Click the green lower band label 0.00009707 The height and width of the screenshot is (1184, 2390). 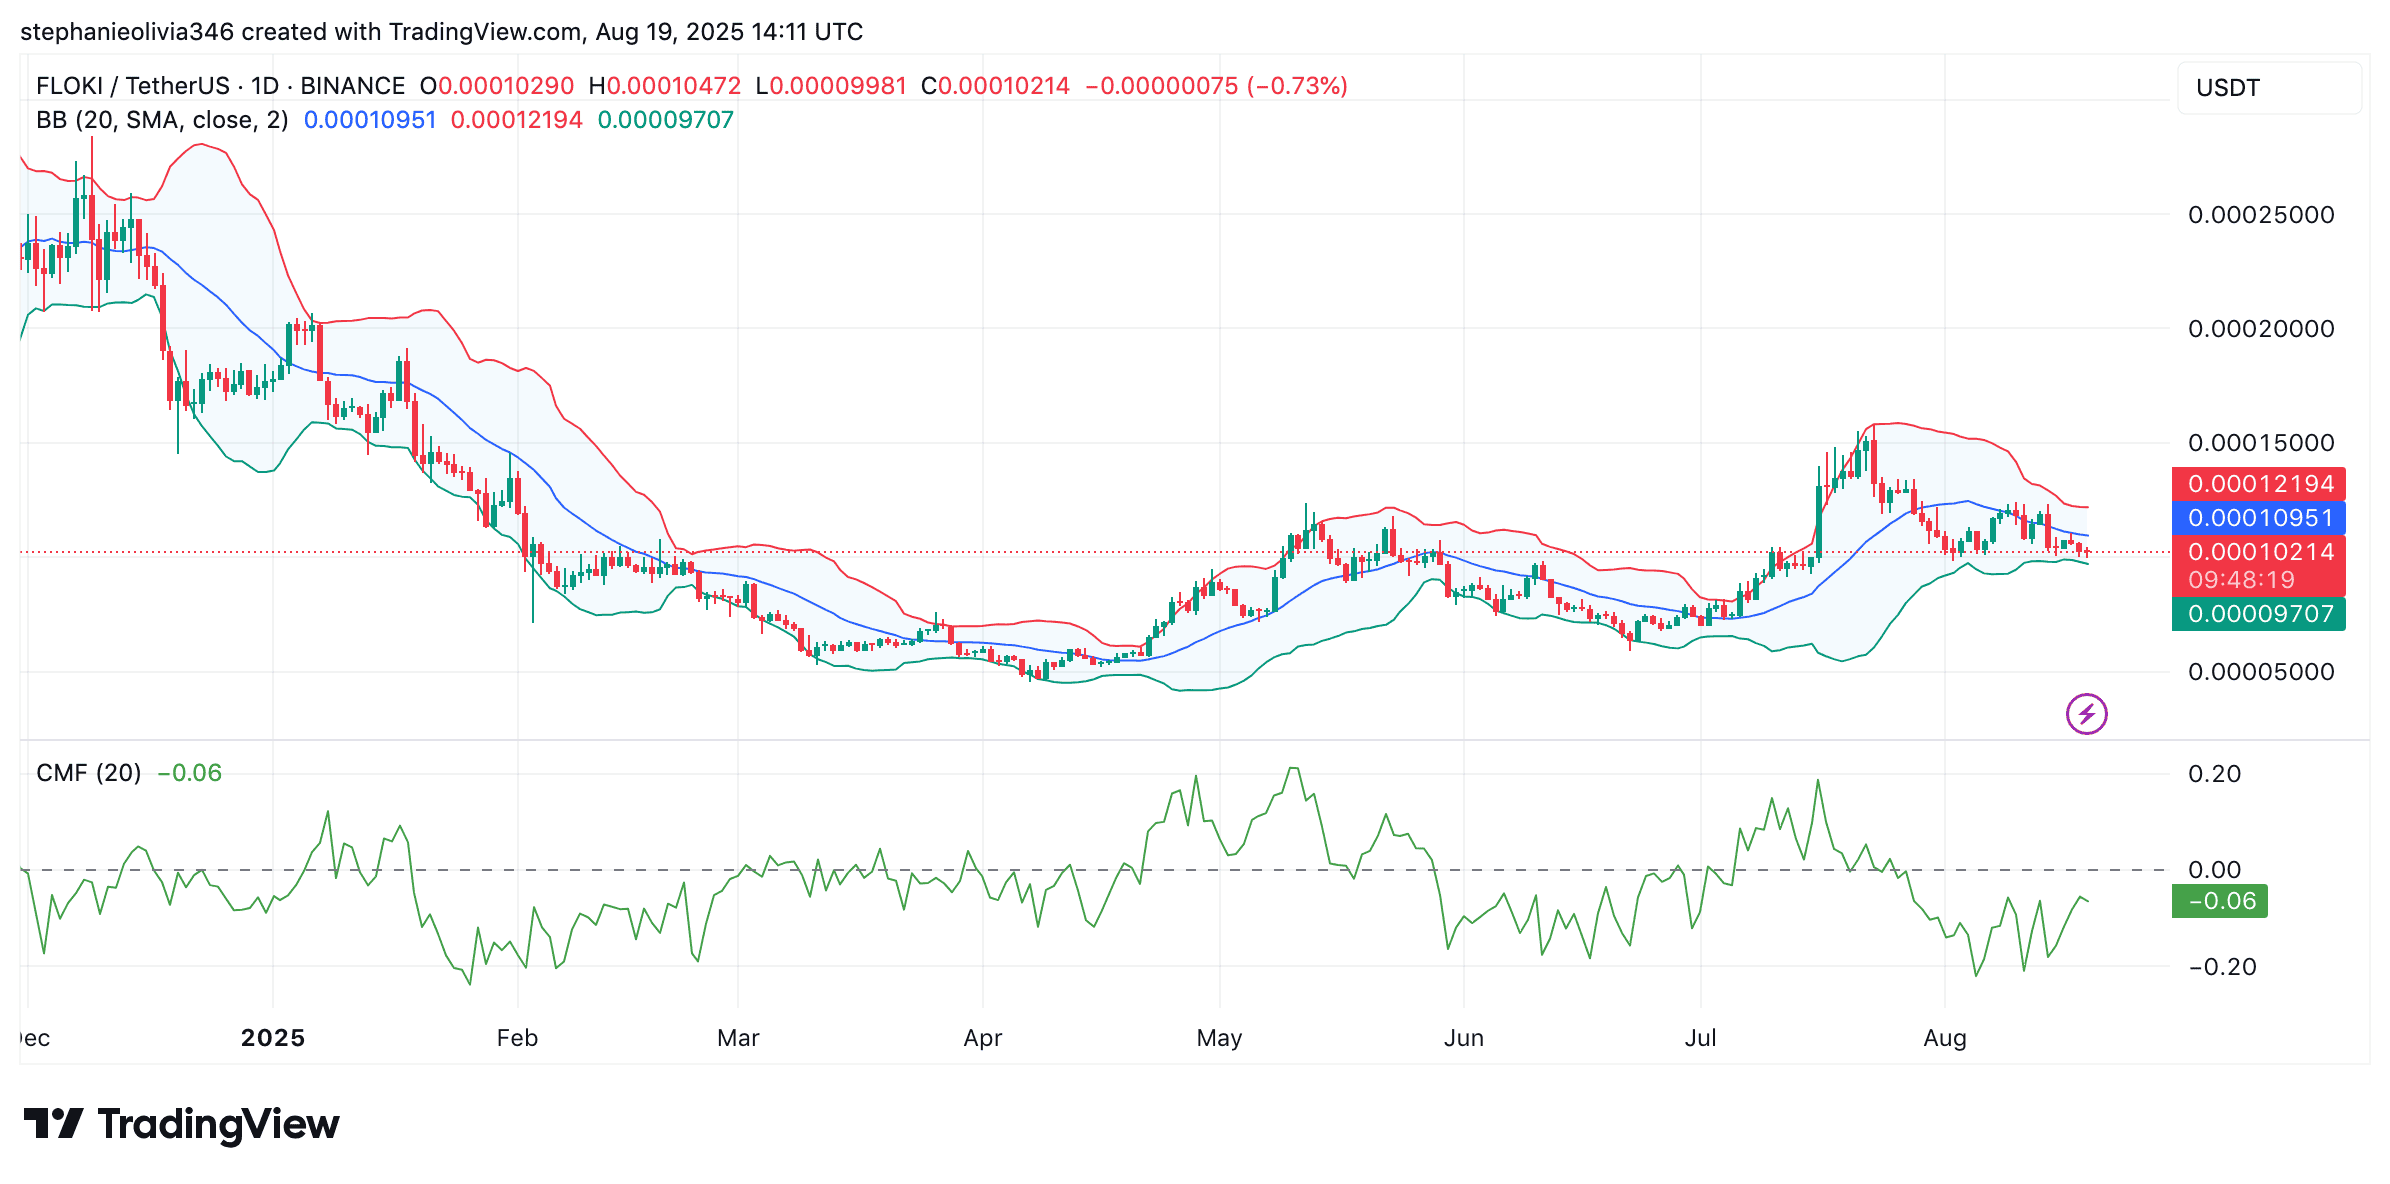(x=2259, y=614)
